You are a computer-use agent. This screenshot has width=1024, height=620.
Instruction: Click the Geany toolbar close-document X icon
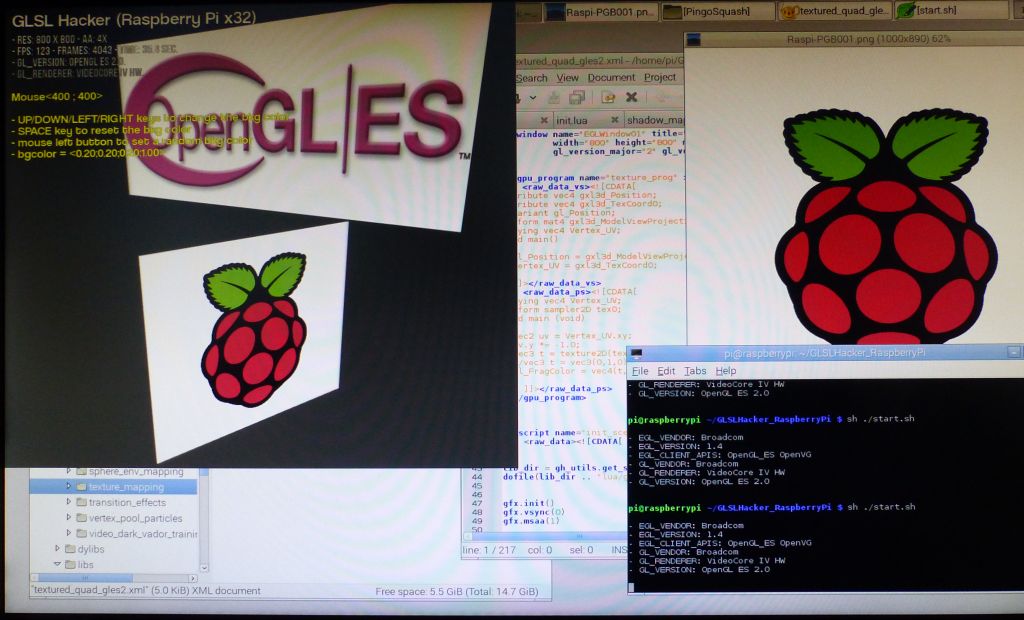[631, 97]
